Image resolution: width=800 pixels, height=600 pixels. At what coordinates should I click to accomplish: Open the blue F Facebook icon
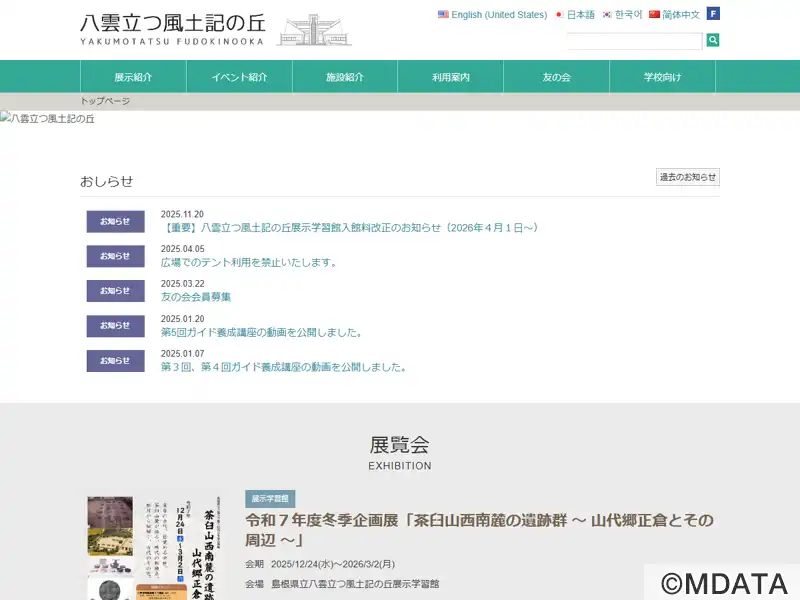713,14
